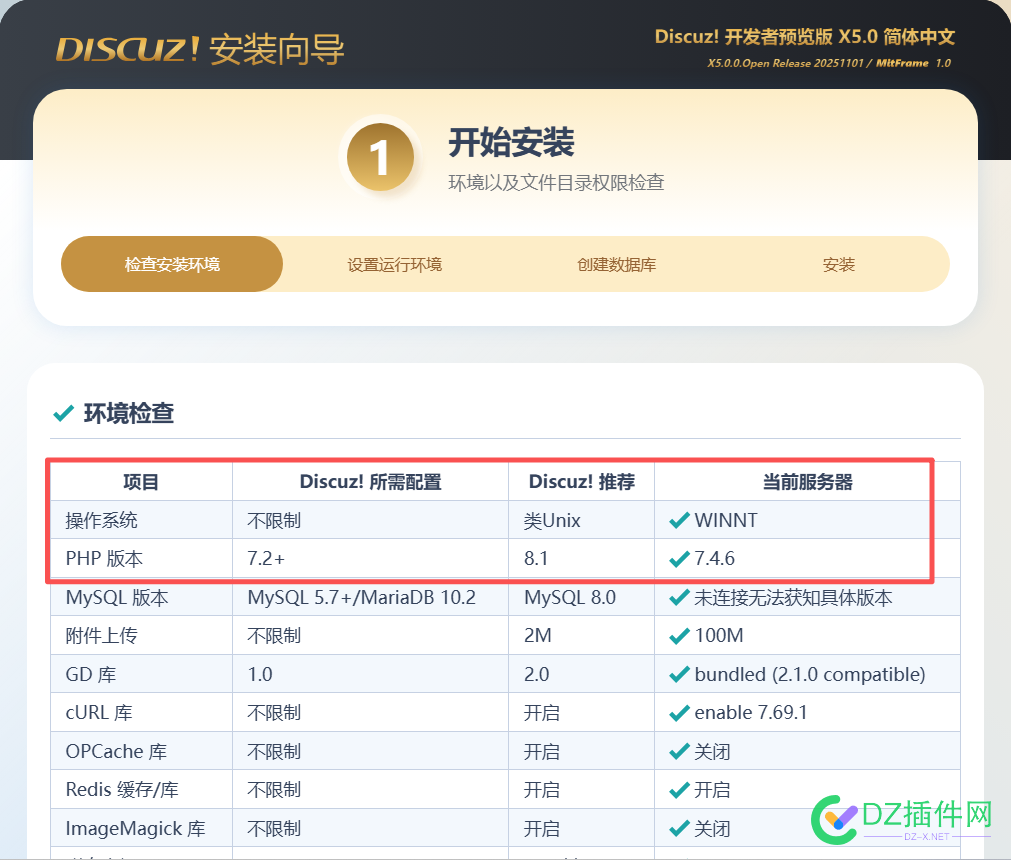
Task: Click the gold step number 1 badge
Action: click(380, 157)
